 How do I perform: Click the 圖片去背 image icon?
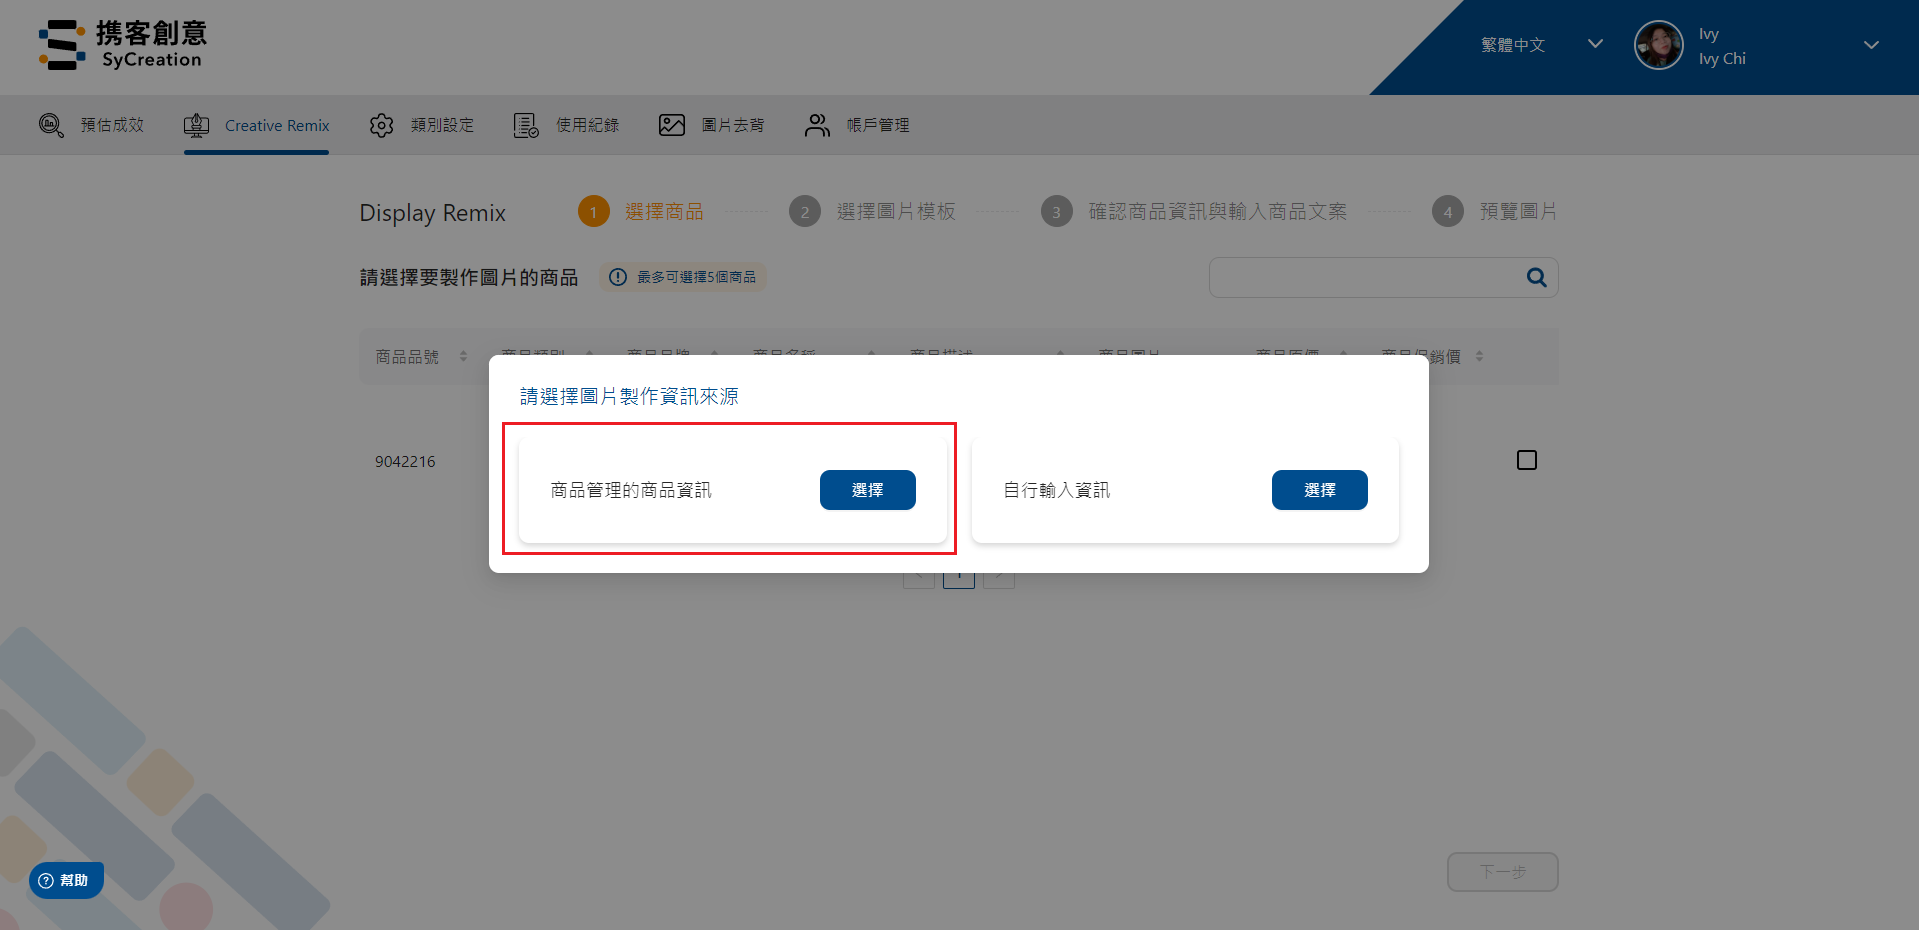point(672,125)
